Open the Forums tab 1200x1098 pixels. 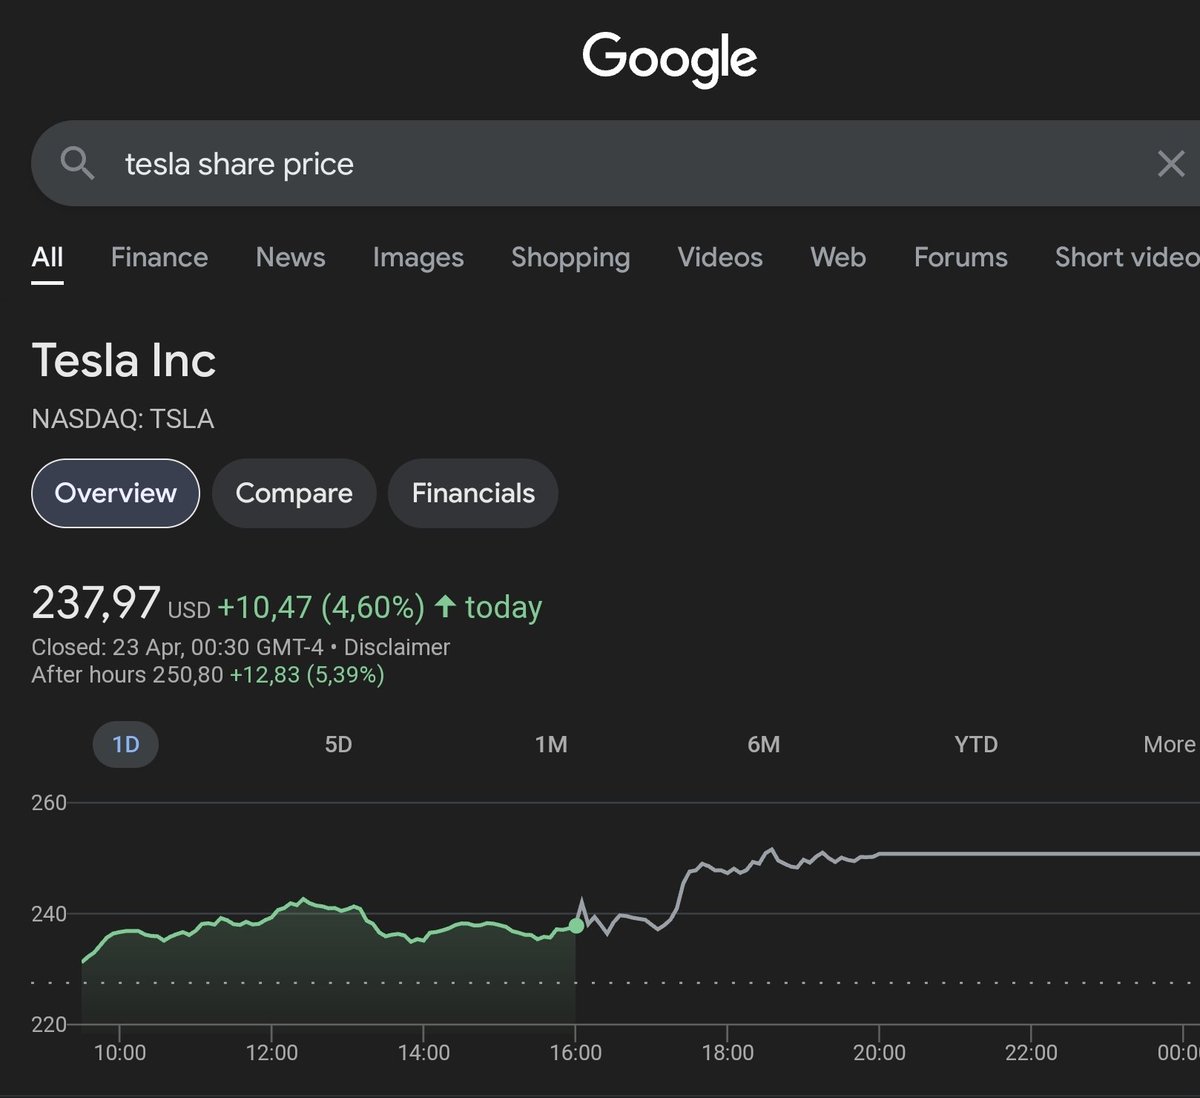point(960,257)
